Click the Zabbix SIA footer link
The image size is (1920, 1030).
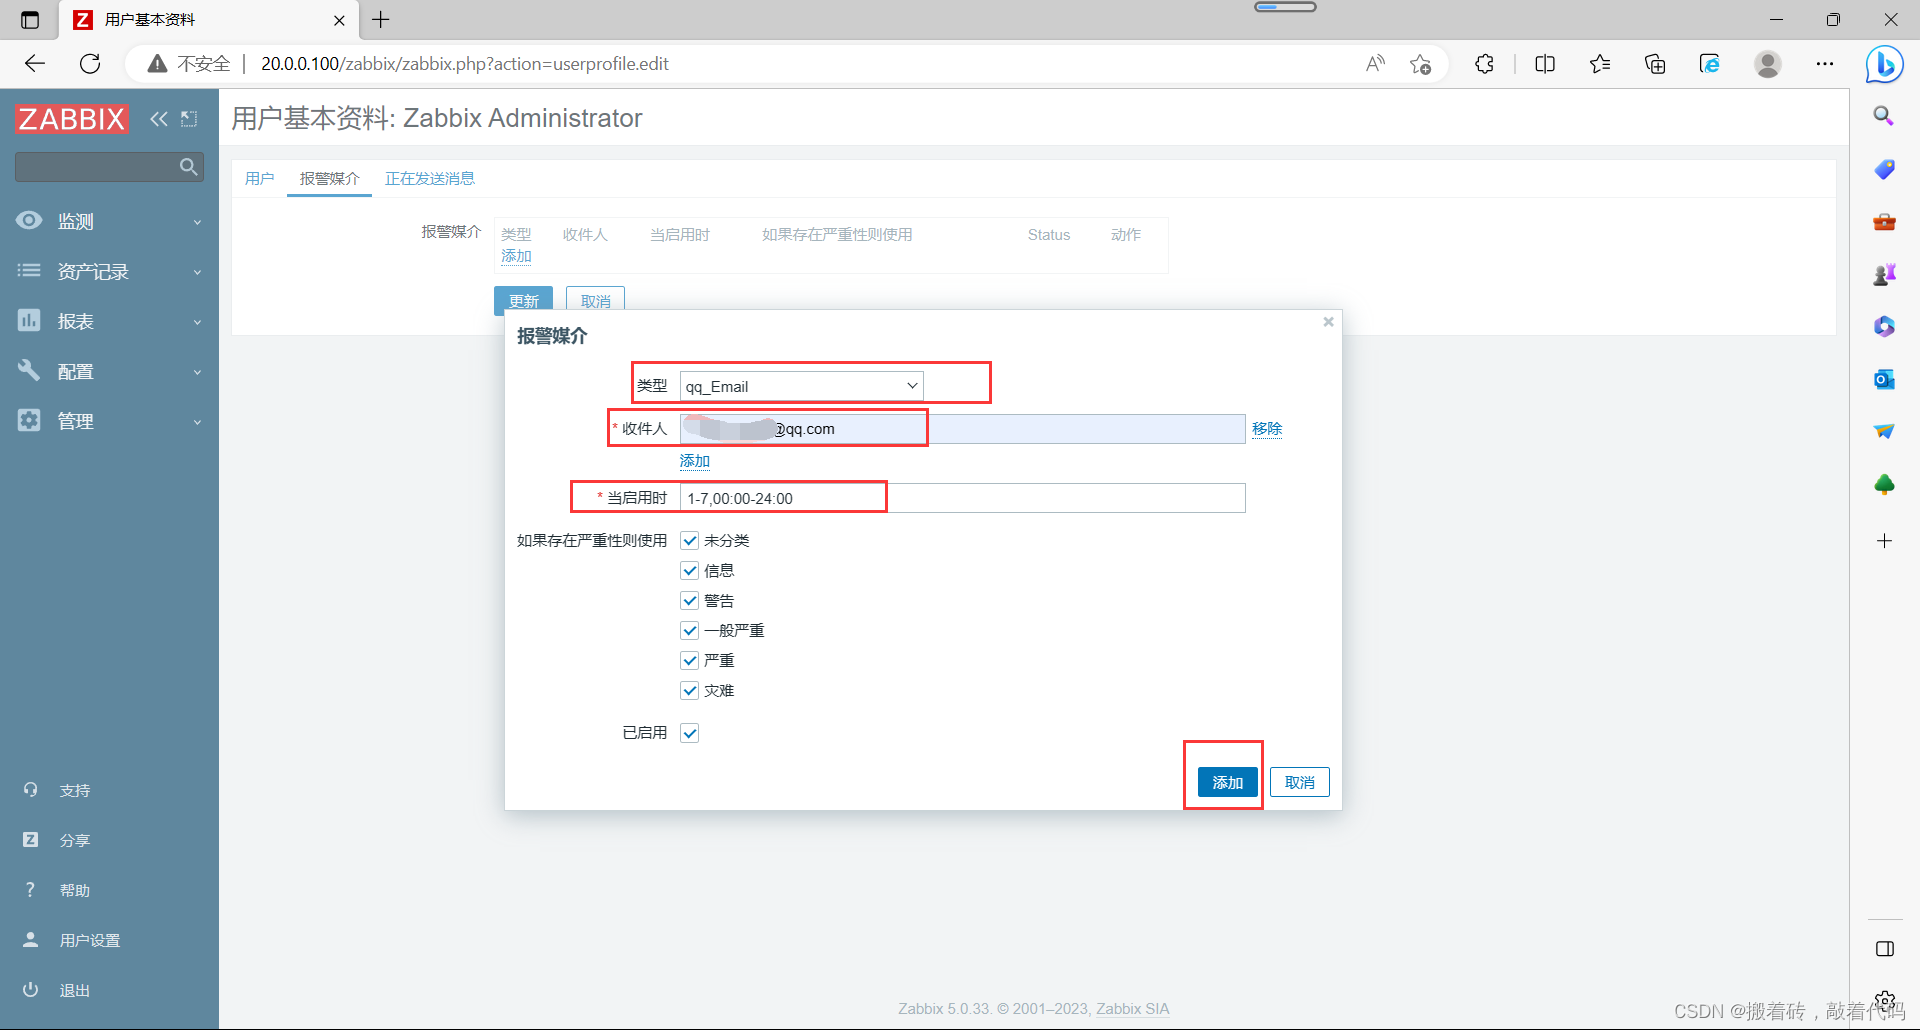tap(1132, 1008)
